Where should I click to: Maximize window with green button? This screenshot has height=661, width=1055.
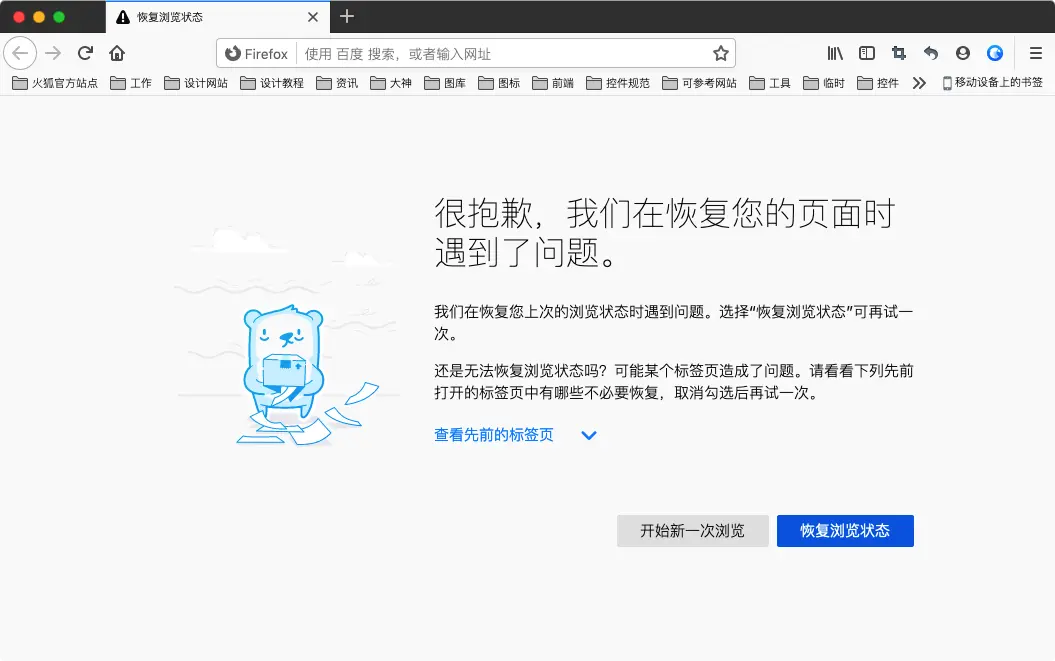pyautogui.click(x=59, y=17)
